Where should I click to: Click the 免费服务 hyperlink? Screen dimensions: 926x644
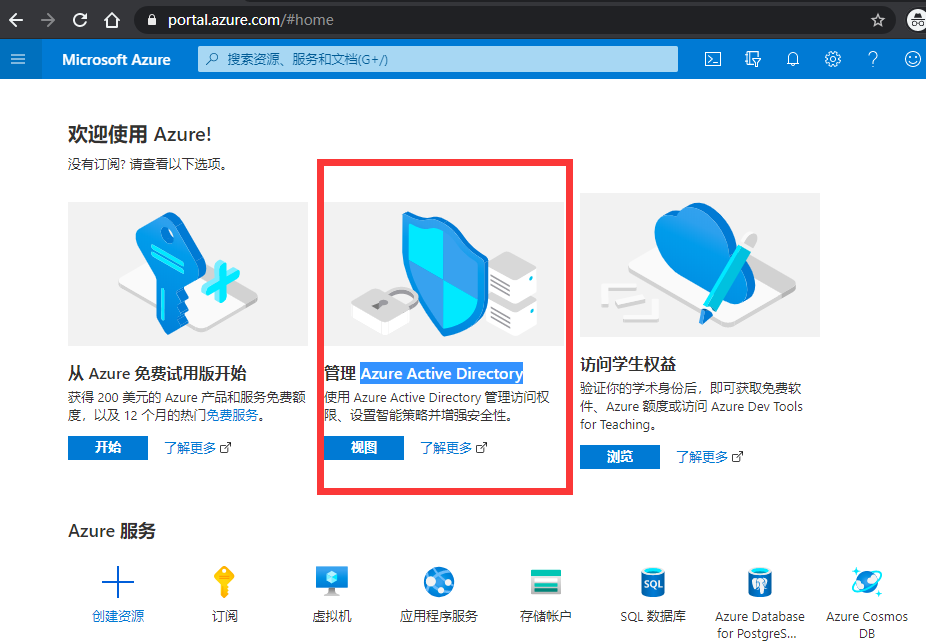[232, 415]
